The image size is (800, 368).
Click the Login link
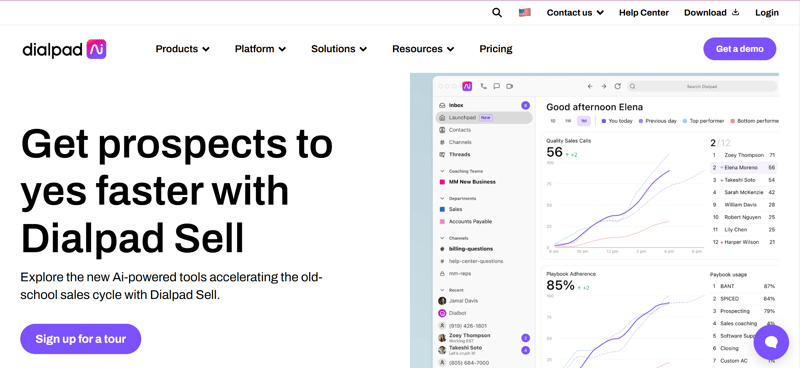(x=767, y=13)
